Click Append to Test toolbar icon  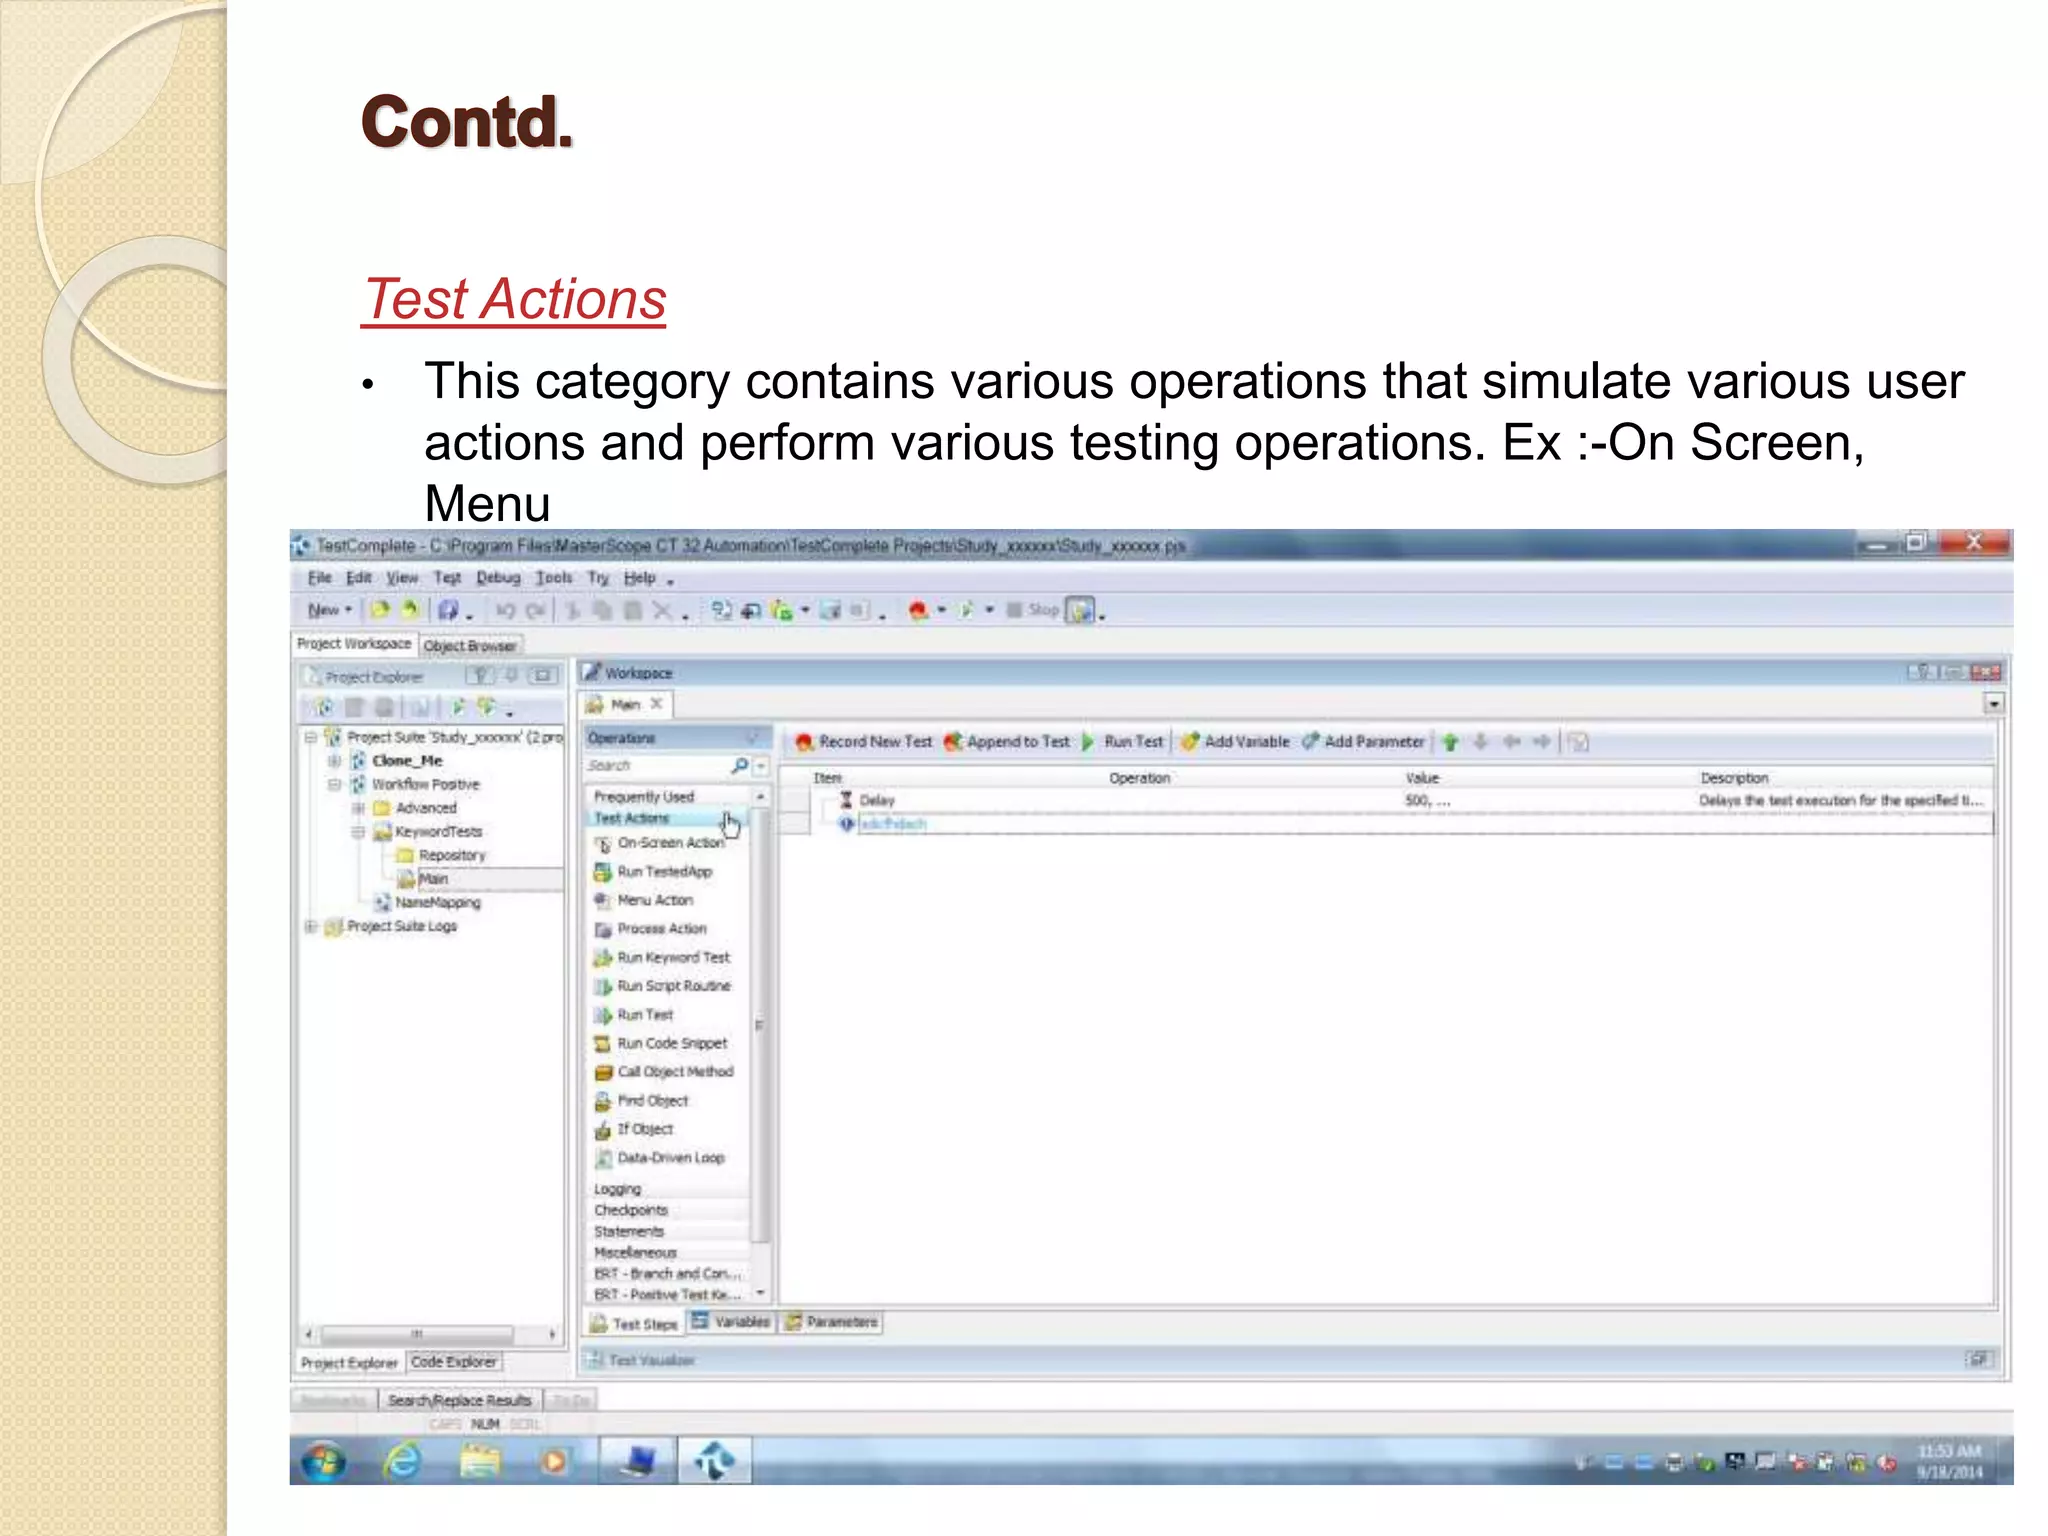pos(953,742)
